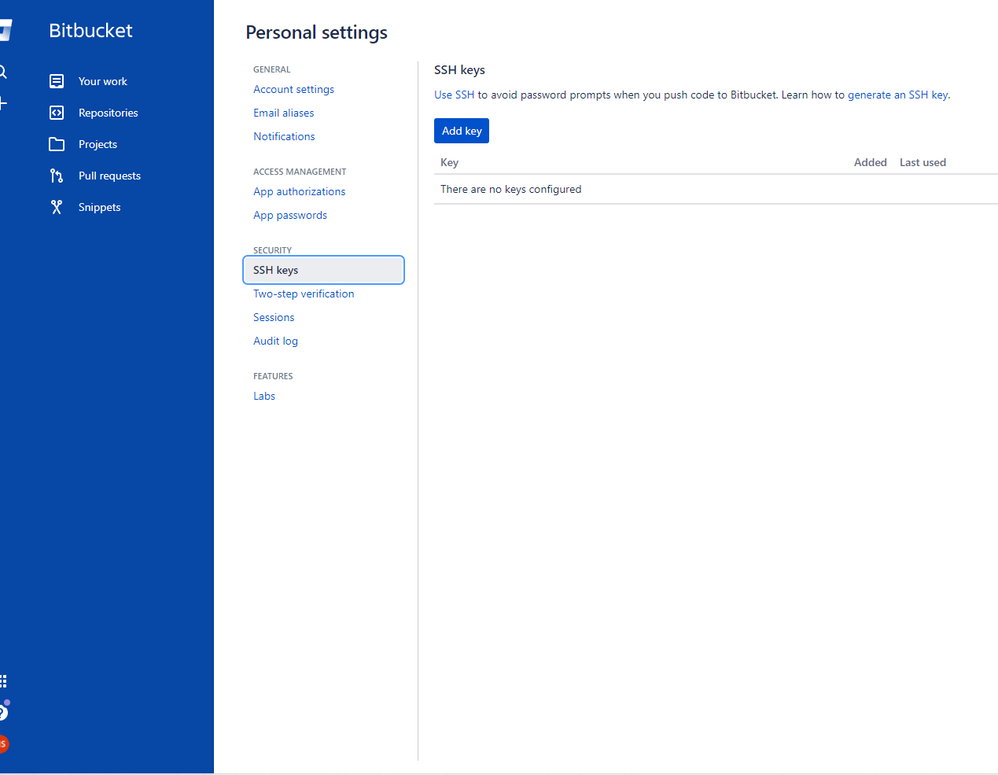The width and height of the screenshot is (998, 775).
Task: Click the Repositories code icon
Action: click(57, 113)
